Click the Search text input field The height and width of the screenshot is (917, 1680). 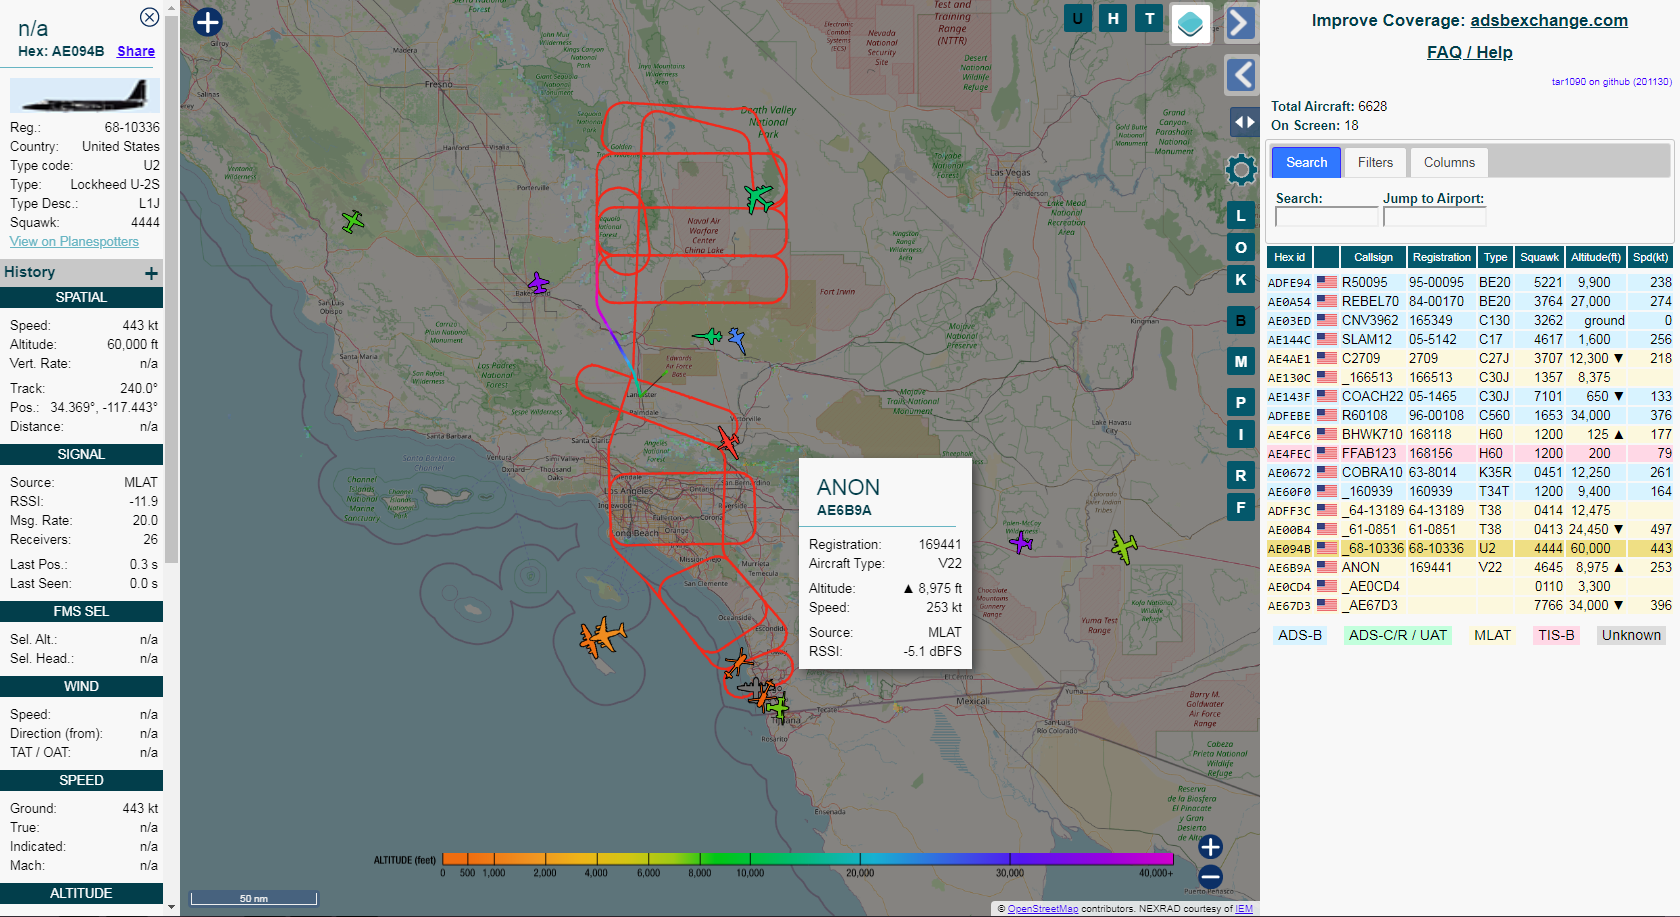[1326, 217]
